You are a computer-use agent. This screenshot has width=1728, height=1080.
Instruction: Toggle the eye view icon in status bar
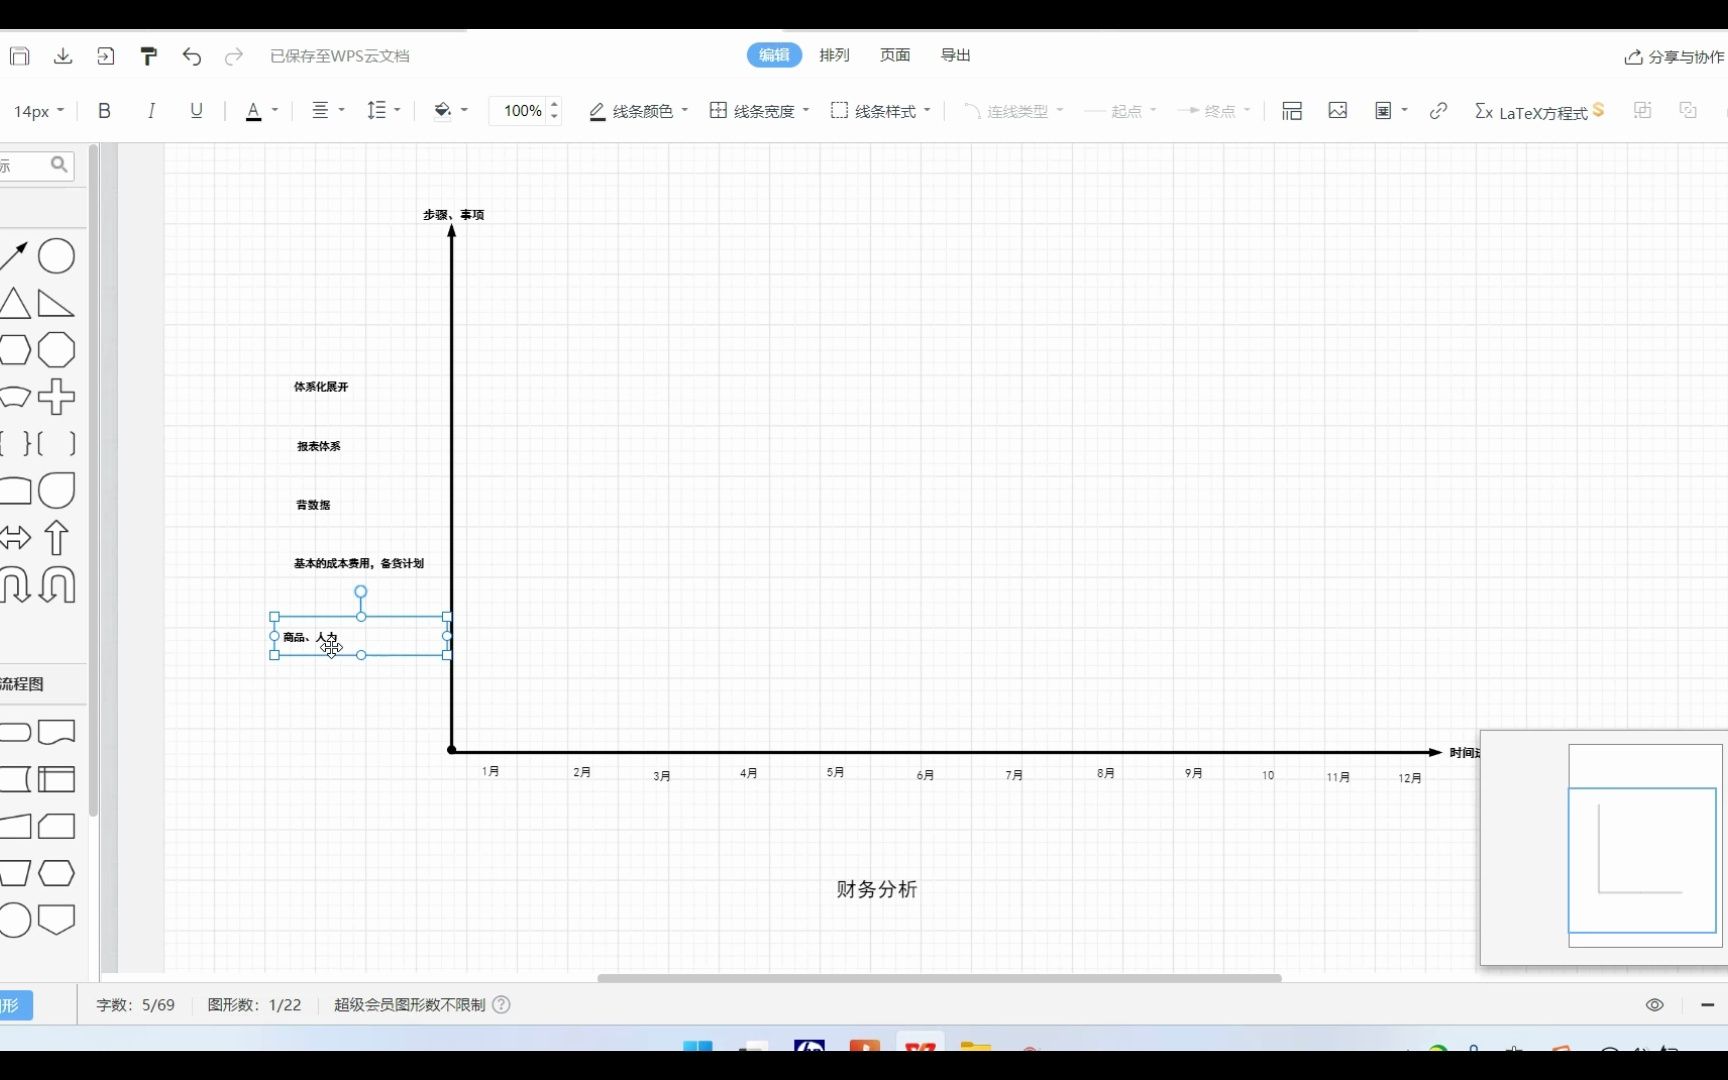click(1655, 1005)
